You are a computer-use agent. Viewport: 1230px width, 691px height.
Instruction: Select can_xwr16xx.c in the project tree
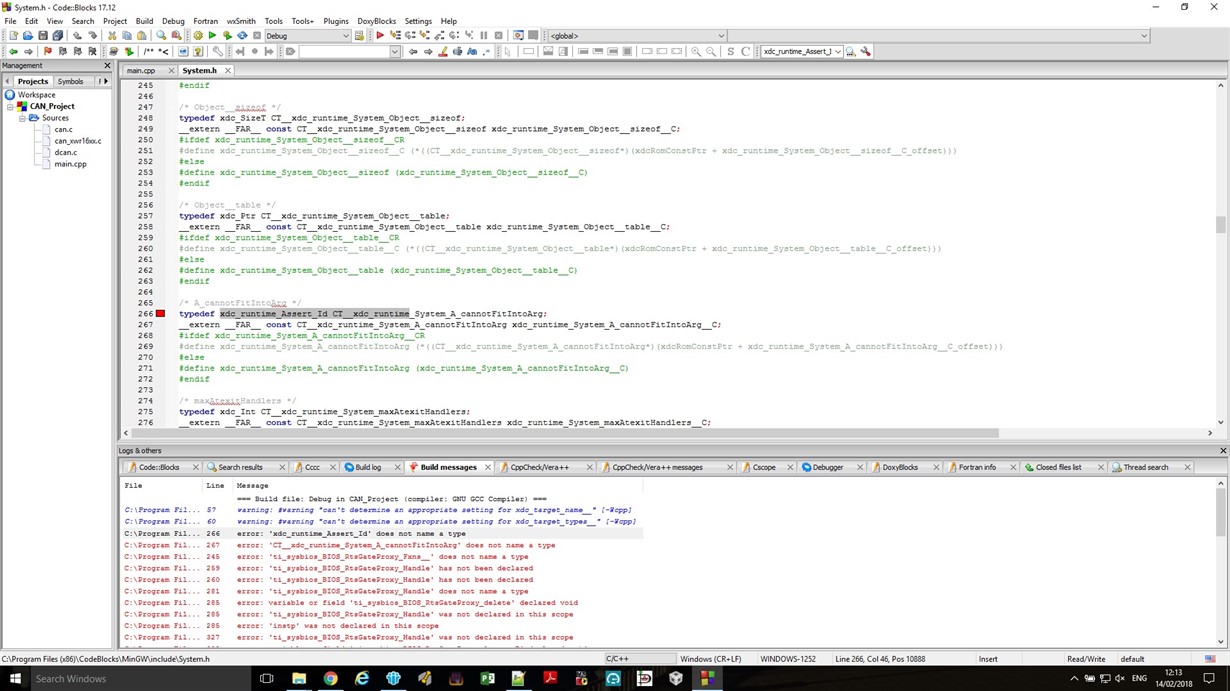click(x=78, y=141)
